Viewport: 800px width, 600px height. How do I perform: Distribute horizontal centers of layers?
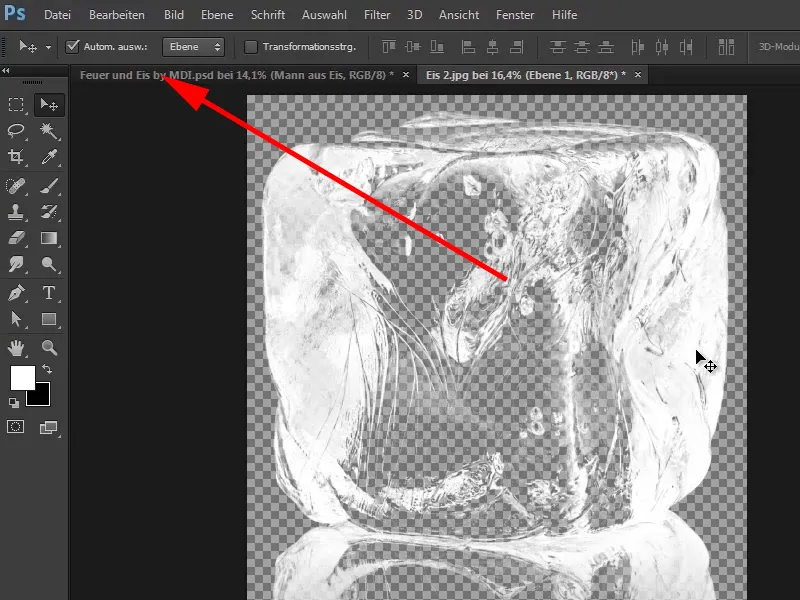point(662,47)
